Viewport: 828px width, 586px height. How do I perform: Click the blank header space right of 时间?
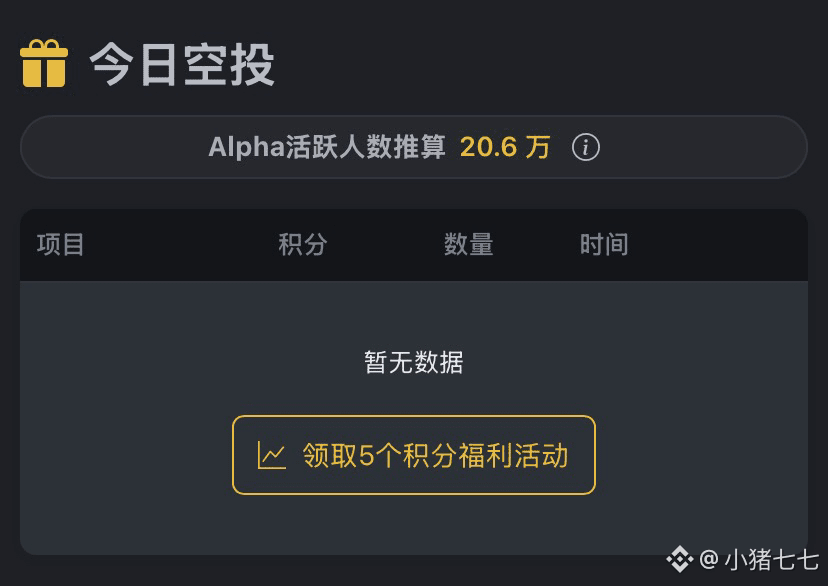point(720,245)
